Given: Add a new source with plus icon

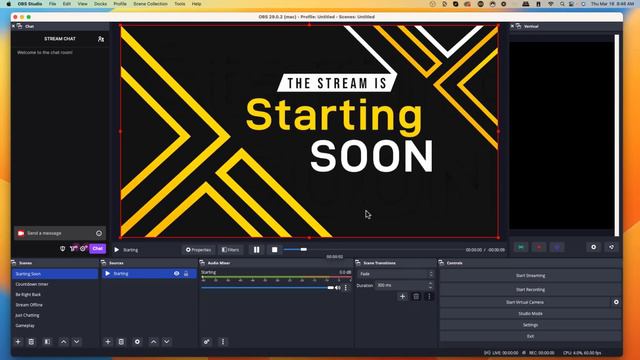Looking at the screenshot, I should 108,342.
